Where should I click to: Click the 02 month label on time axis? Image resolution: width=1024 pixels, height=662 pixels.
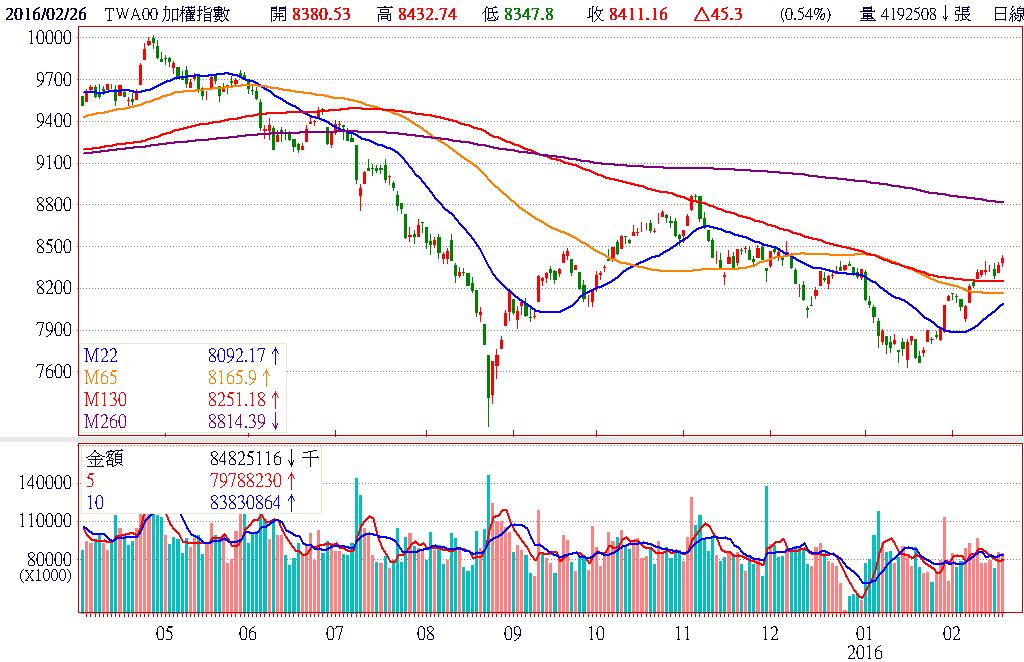click(x=952, y=633)
